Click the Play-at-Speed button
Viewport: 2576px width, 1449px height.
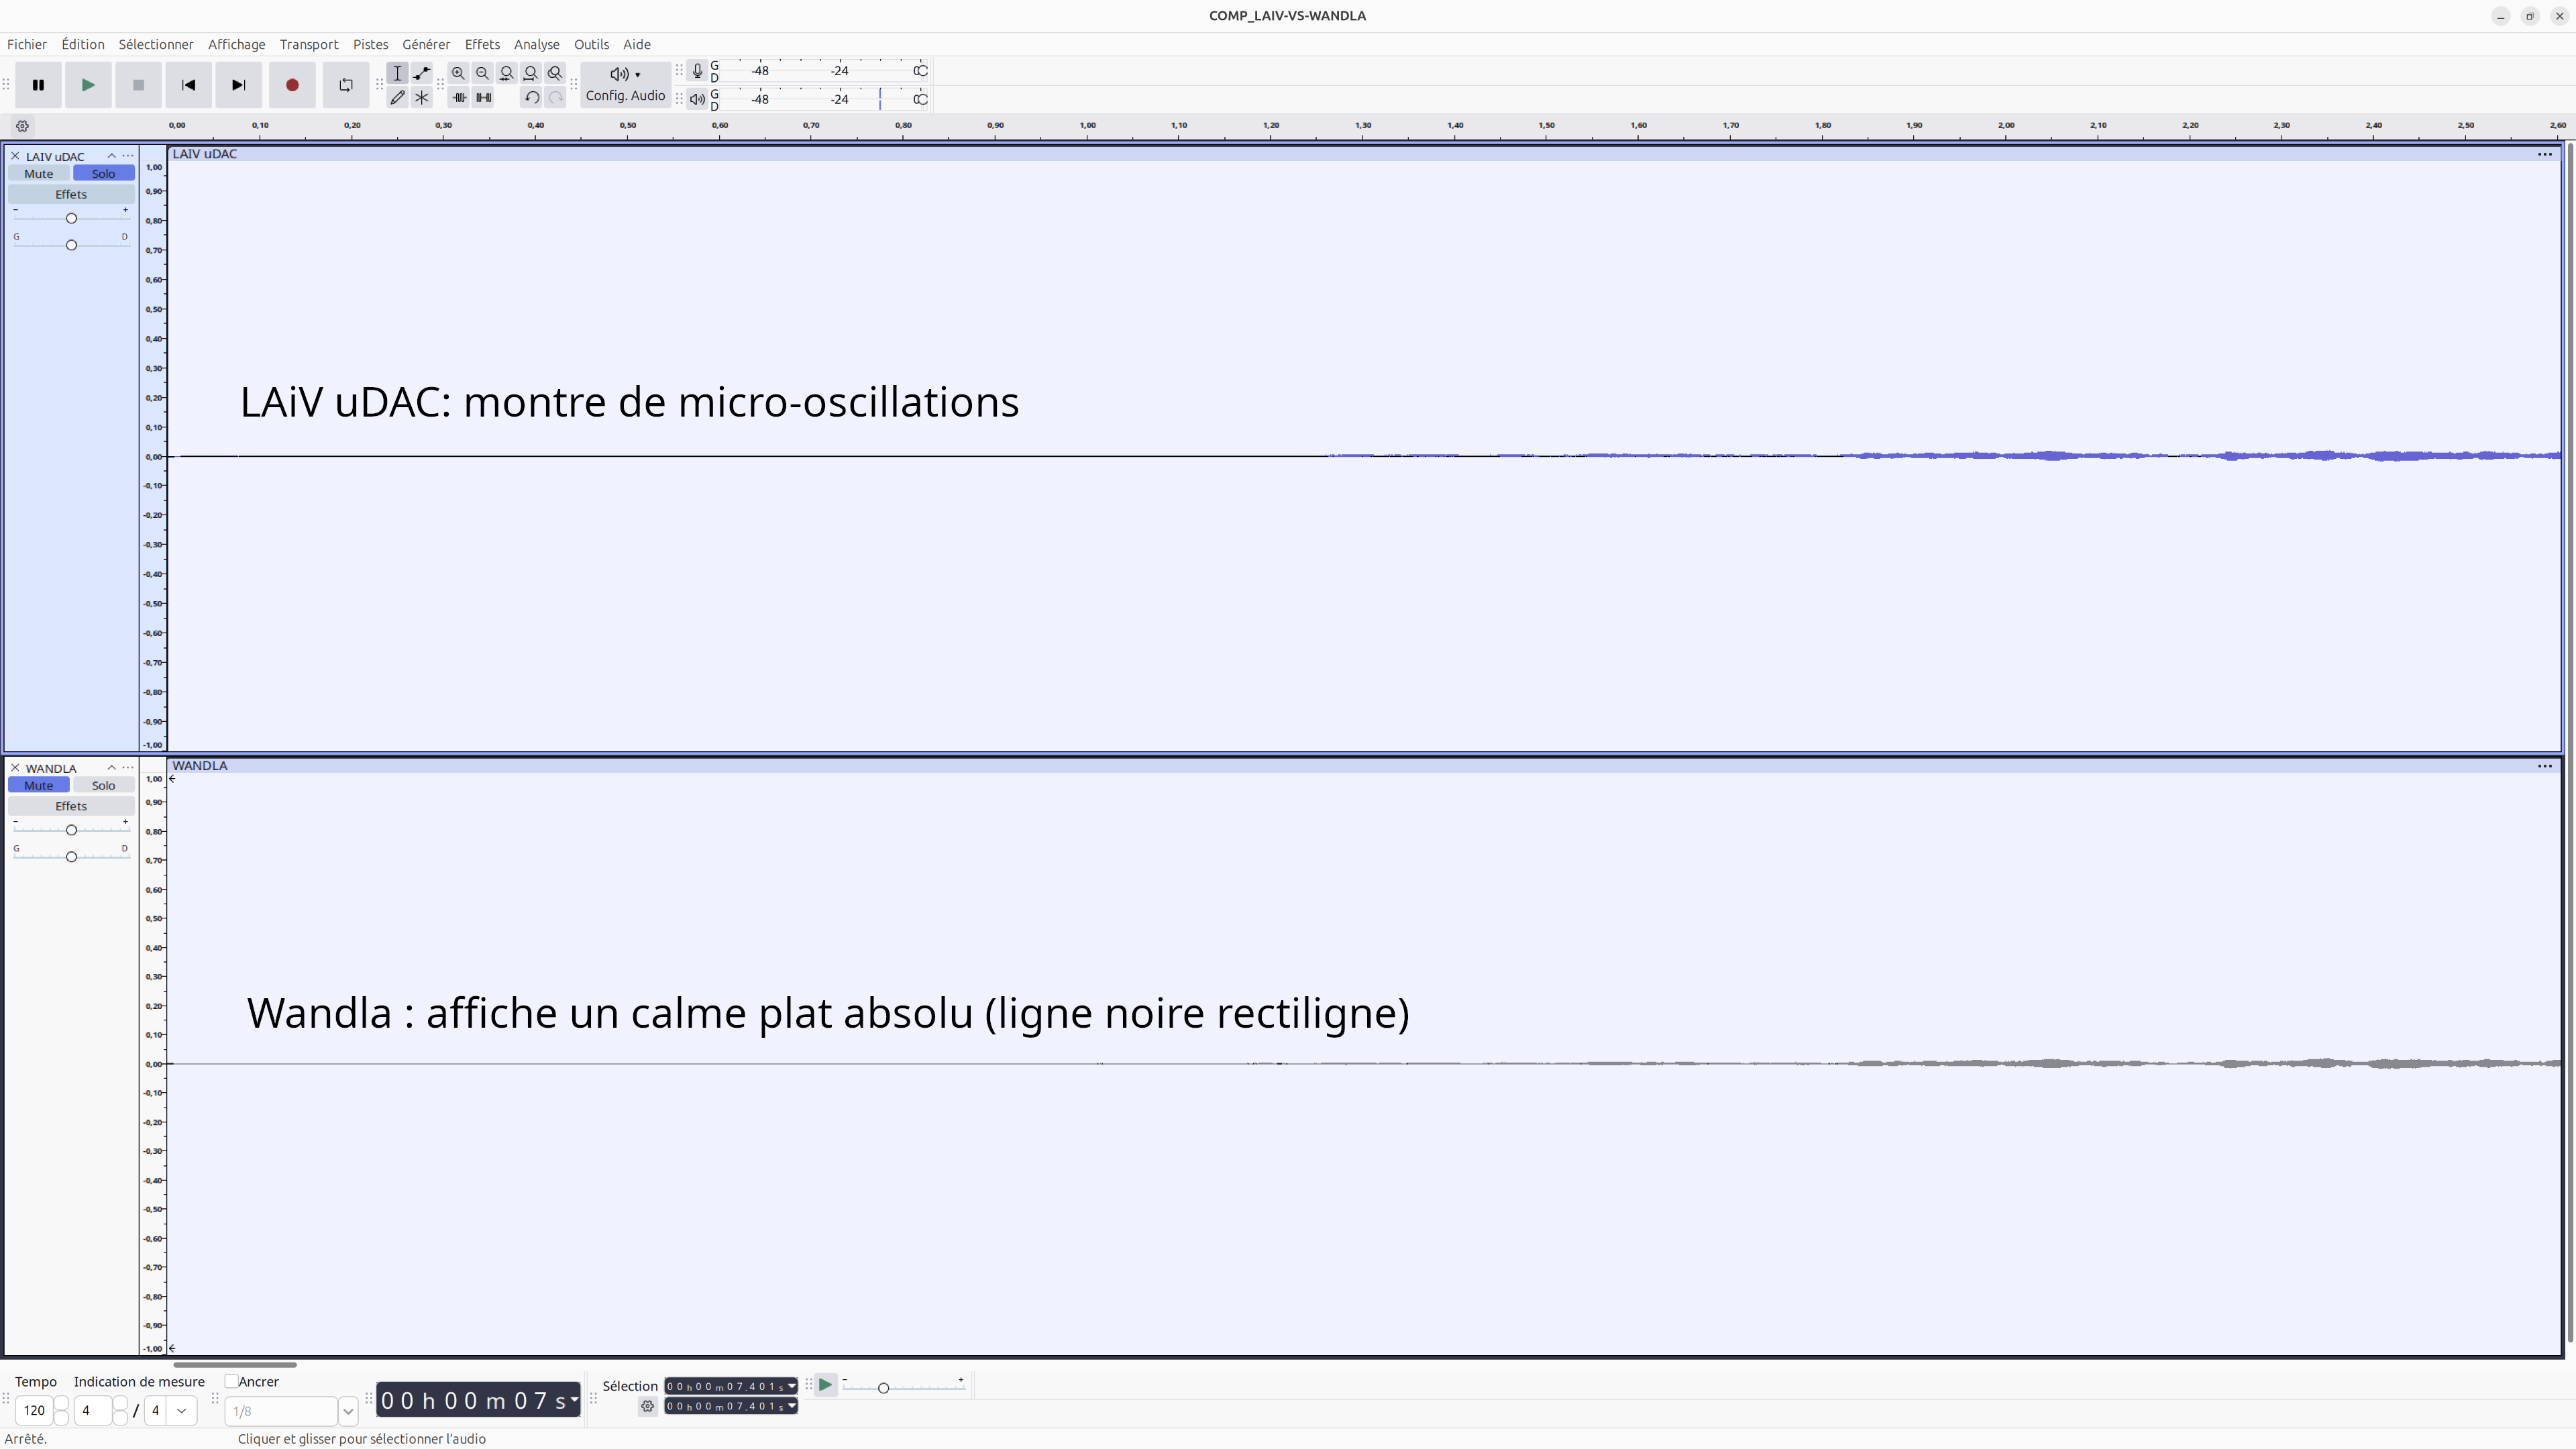pos(825,1385)
